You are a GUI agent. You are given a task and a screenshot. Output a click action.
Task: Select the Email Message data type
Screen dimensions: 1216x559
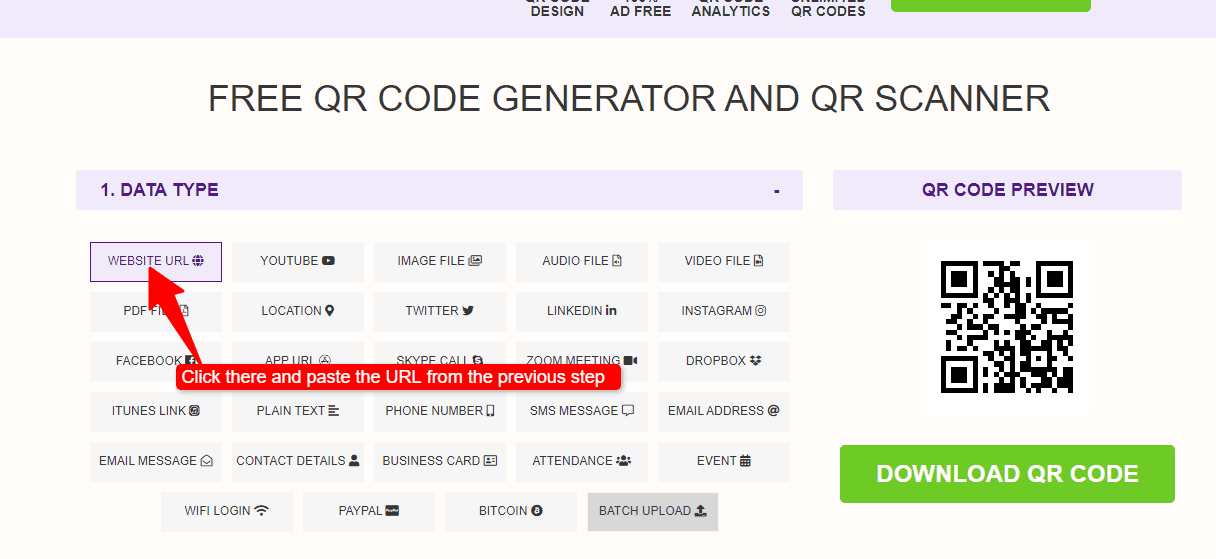pos(156,461)
